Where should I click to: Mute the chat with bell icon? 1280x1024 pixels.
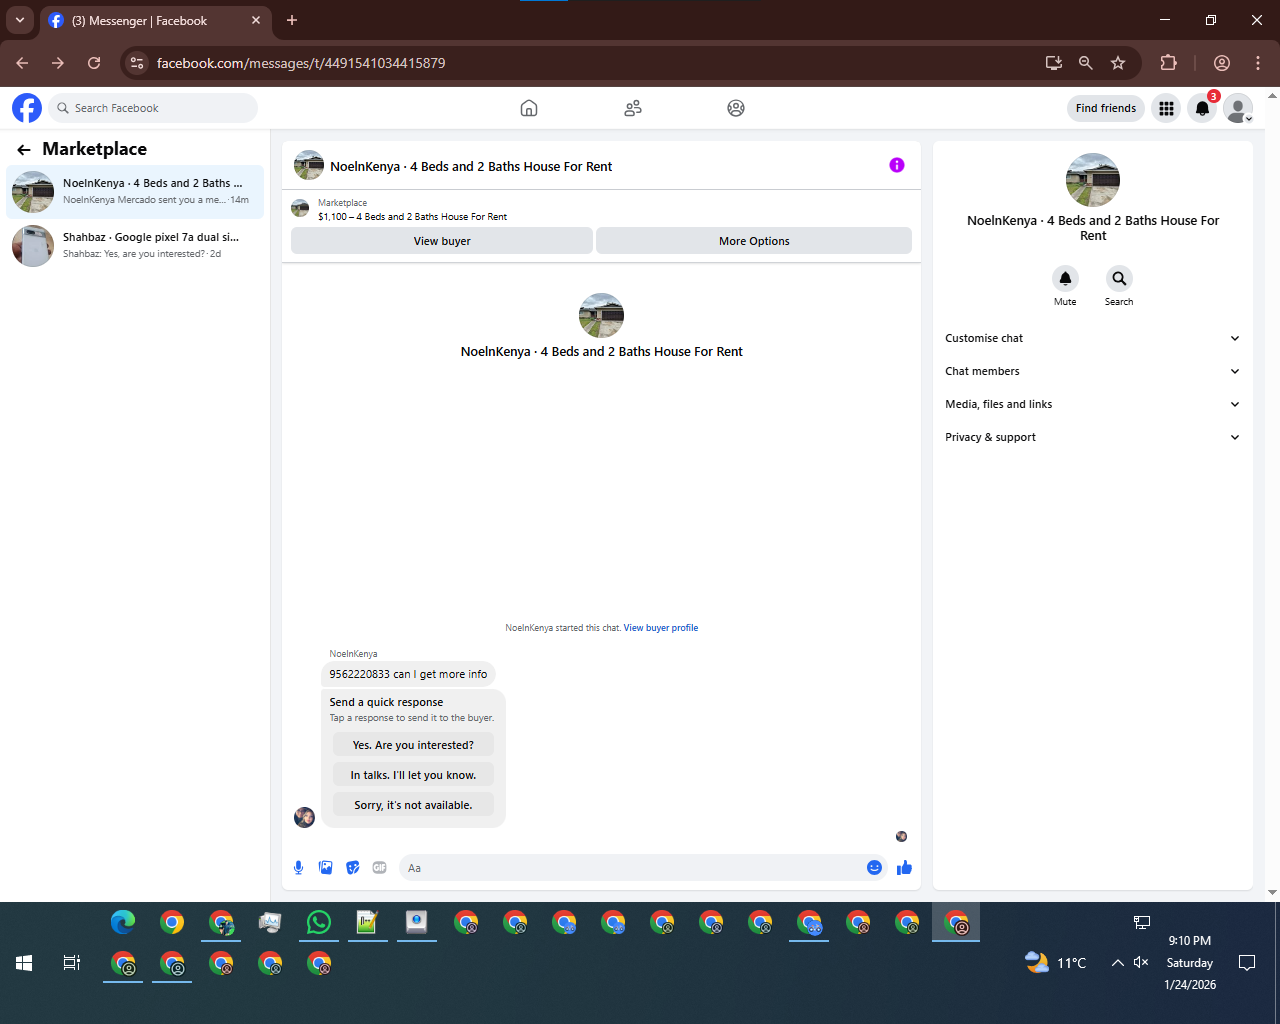point(1065,278)
